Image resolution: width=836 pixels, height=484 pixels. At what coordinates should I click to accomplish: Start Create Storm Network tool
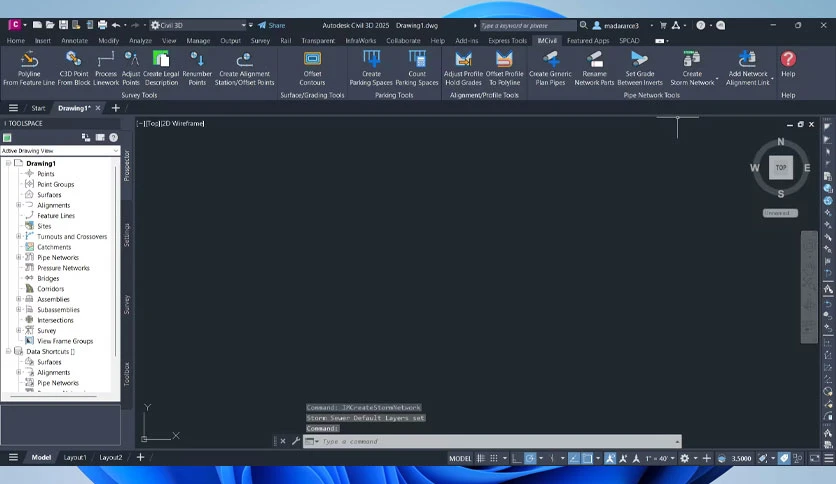coord(692,68)
